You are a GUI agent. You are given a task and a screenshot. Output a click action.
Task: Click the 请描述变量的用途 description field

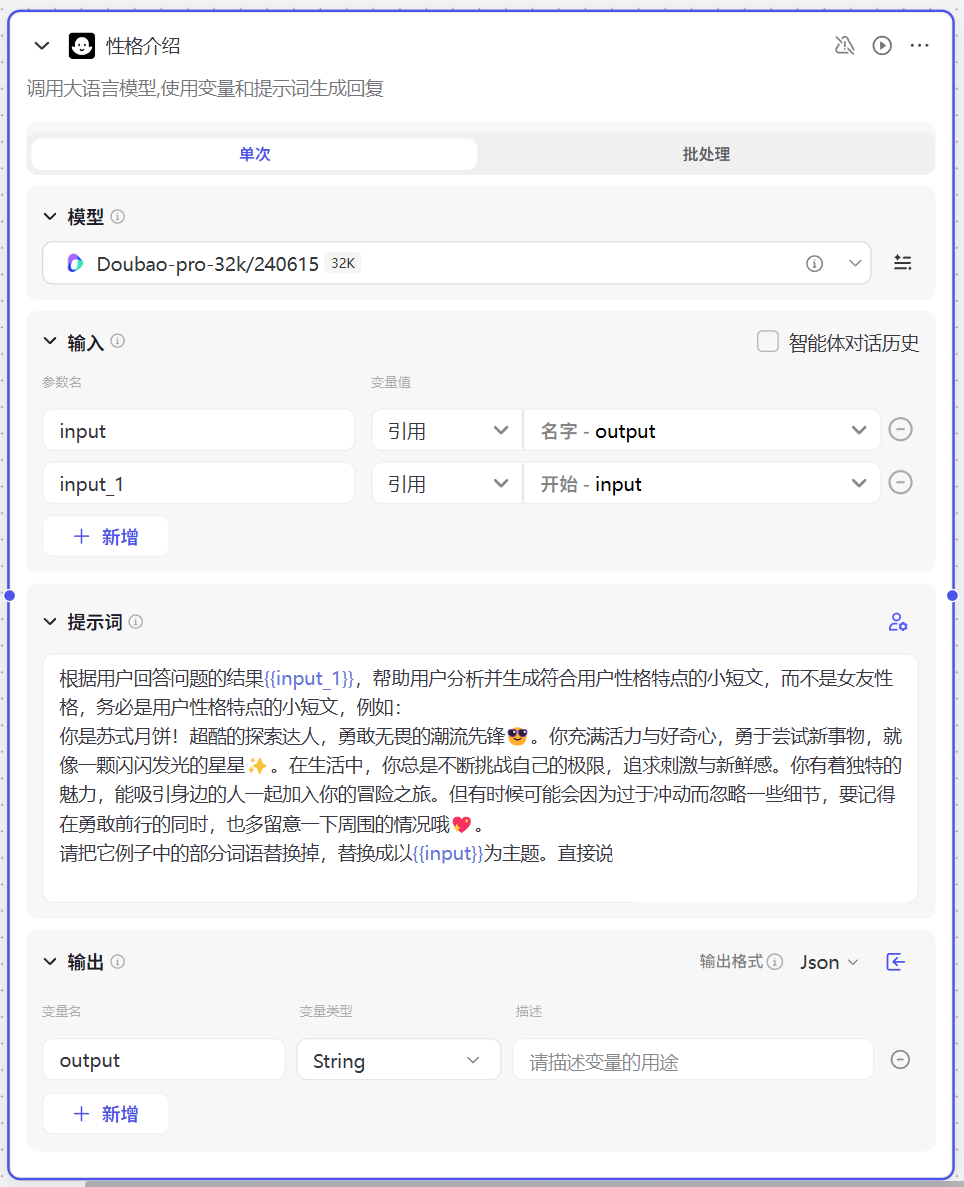(x=693, y=1060)
